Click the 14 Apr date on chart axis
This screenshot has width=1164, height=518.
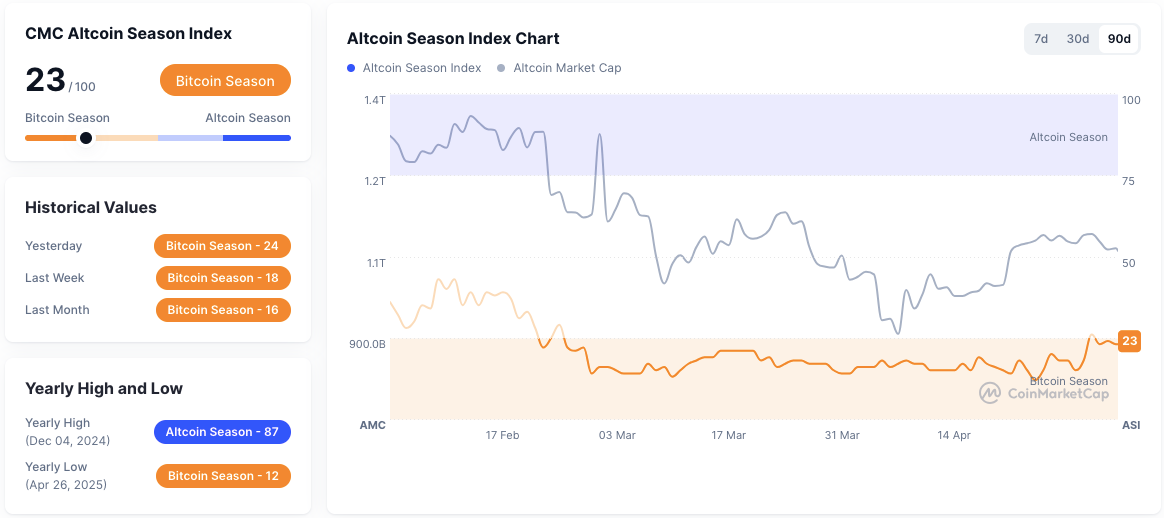point(954,436)
